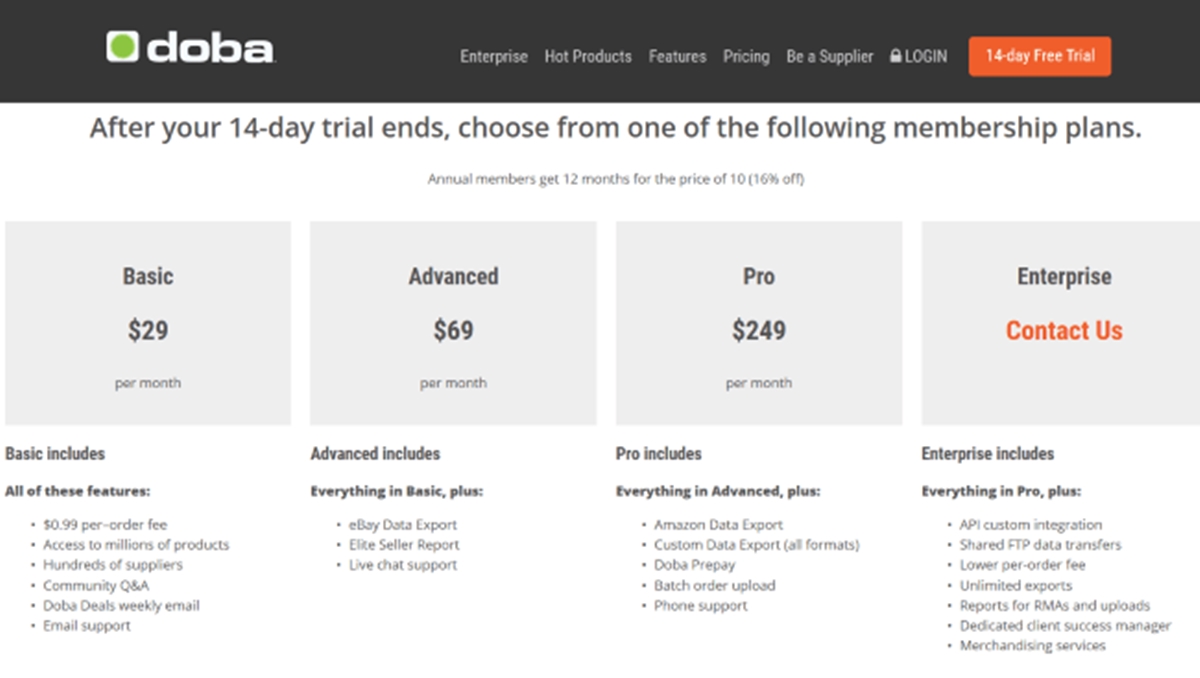Open the Features navigation link
Viewport: 1200px width, 678px height.
[677, 57]
